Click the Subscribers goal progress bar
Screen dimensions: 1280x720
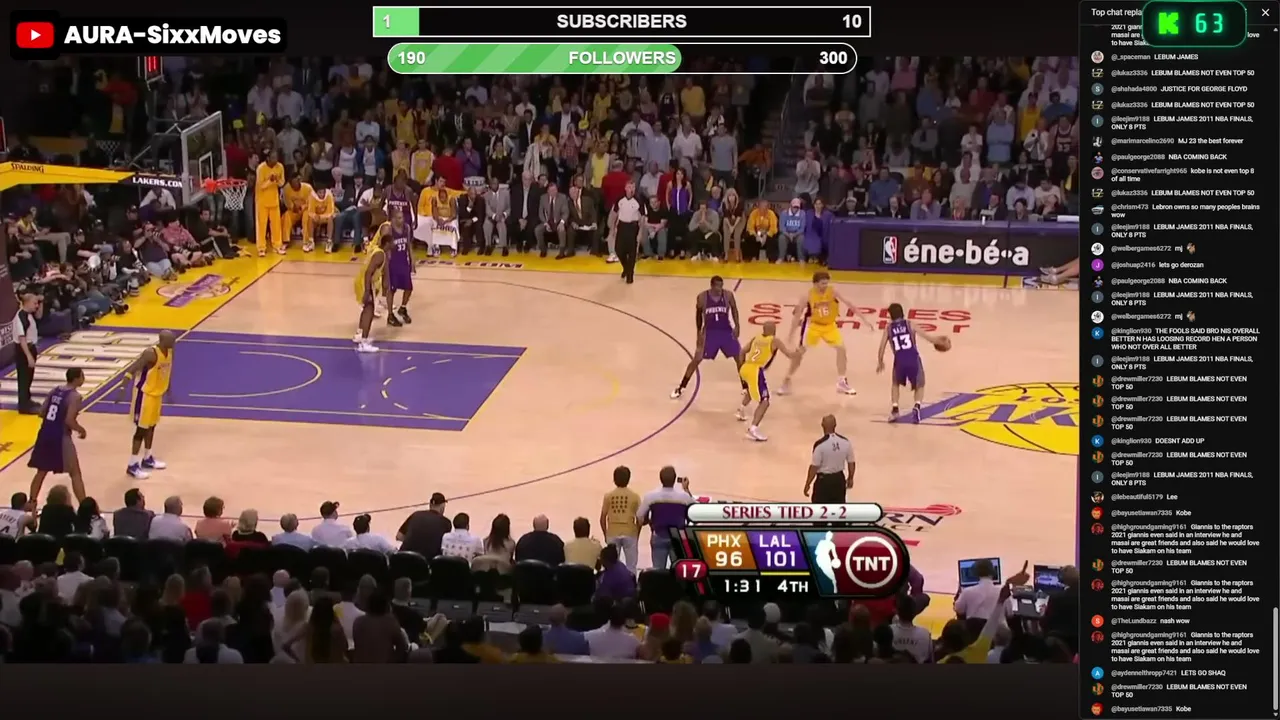coord(622,21)
